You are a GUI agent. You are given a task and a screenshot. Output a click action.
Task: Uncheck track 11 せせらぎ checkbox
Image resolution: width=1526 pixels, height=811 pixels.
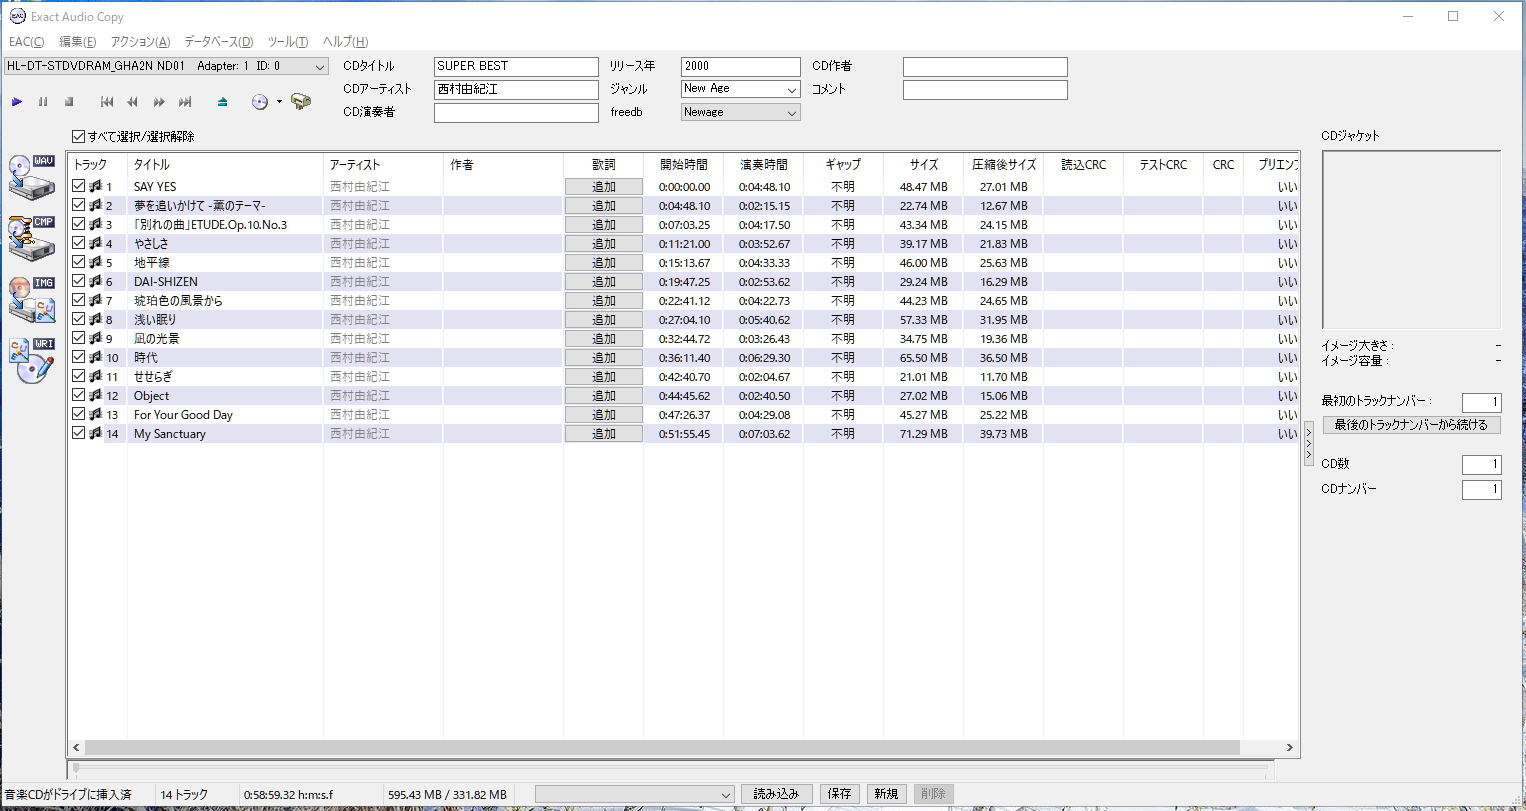point(79,376)
